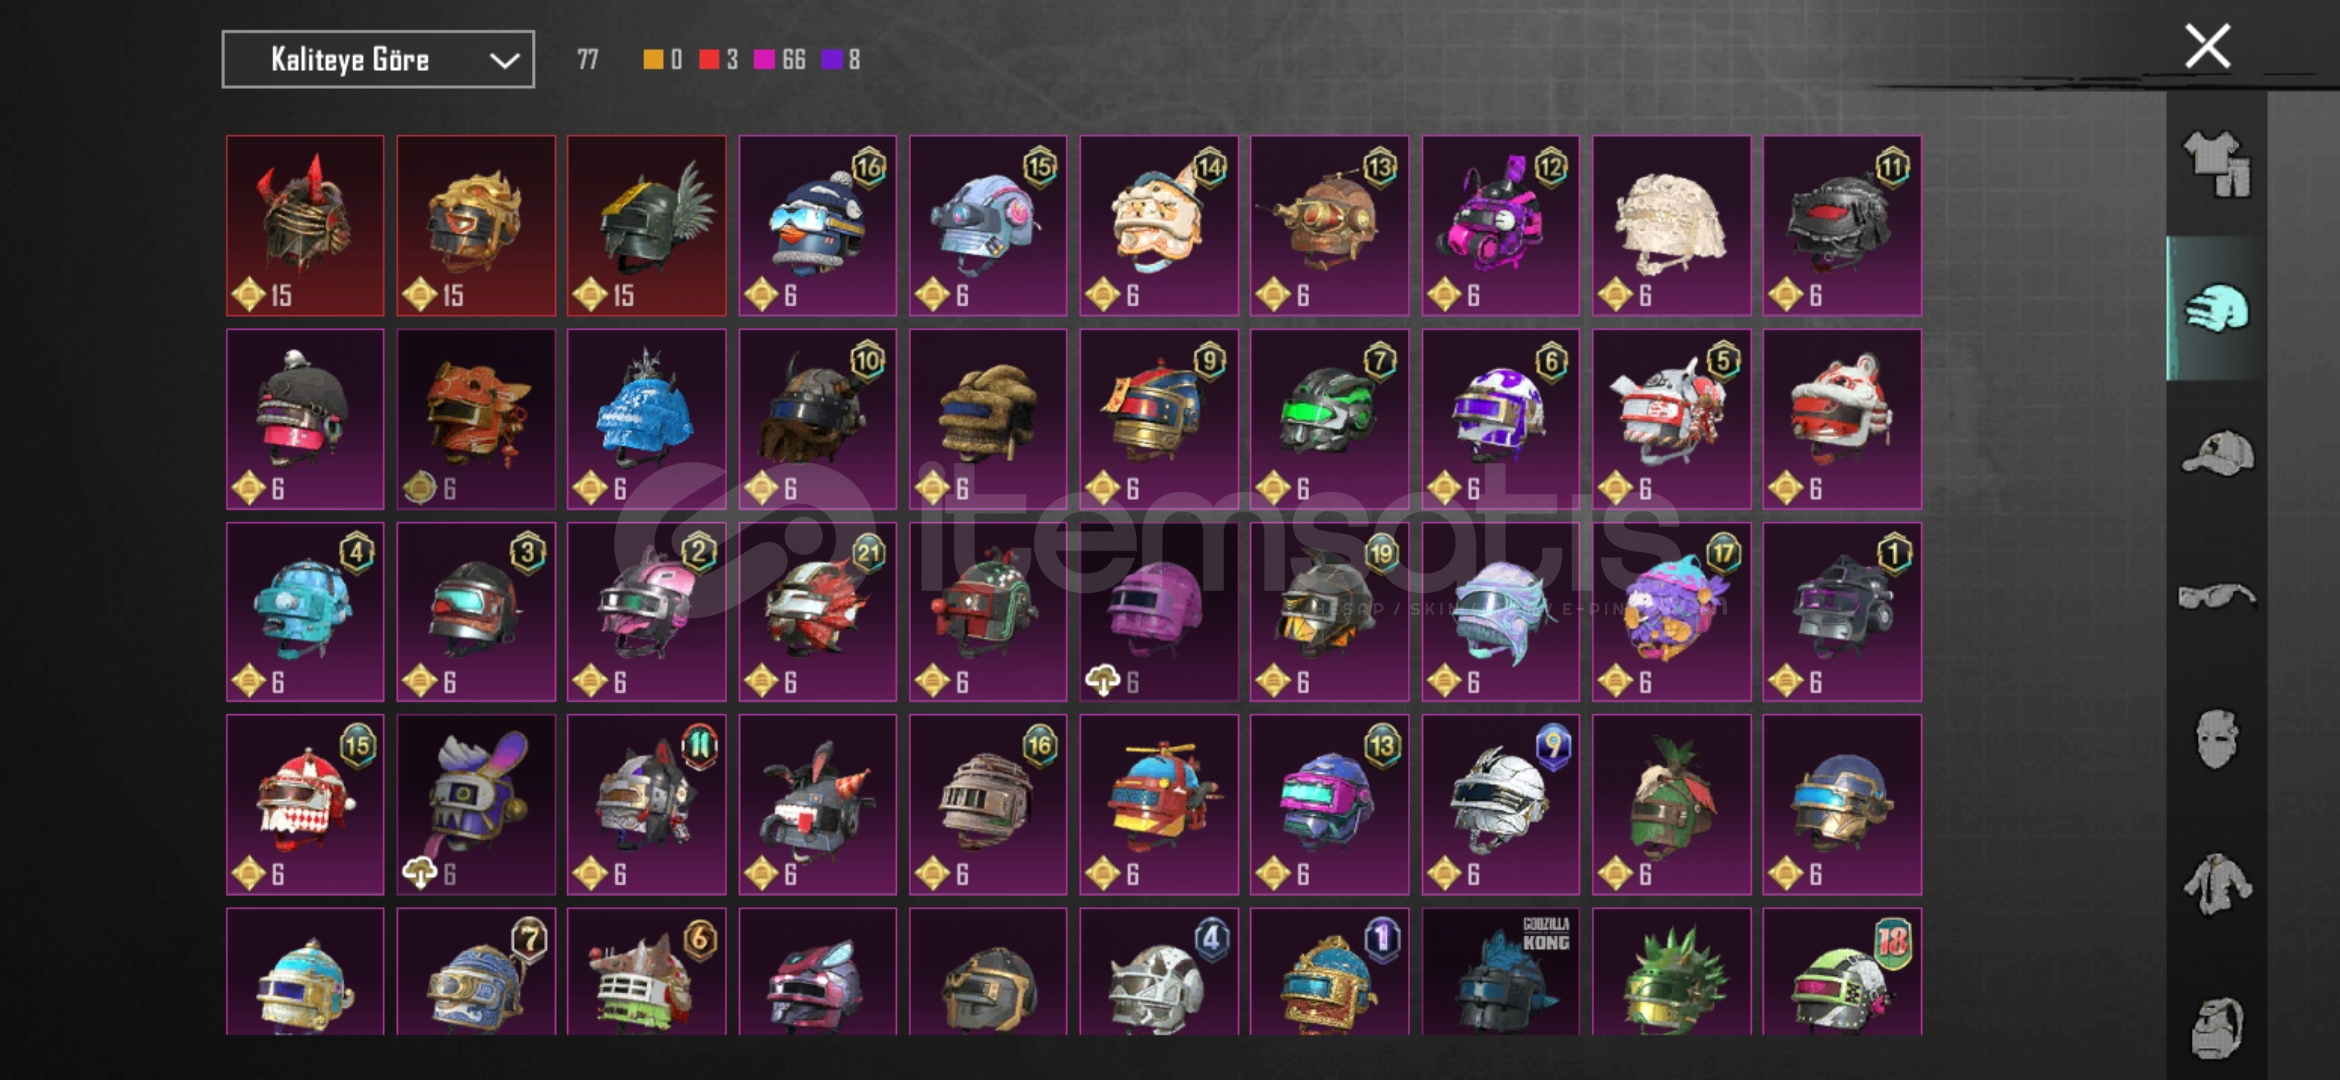Open the backpack category at sidebar bottom
The image size is (2340, 1080).
[2216, 1027]
